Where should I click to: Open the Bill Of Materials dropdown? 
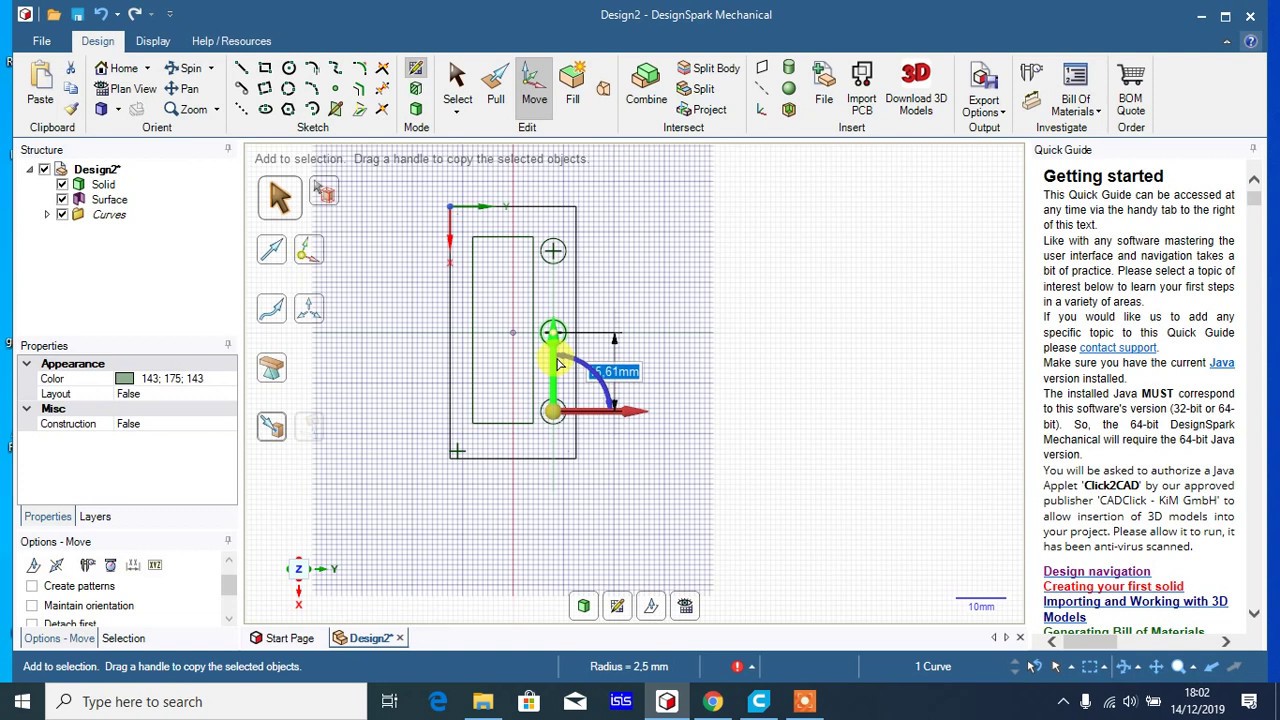[x=1075, y=106]
